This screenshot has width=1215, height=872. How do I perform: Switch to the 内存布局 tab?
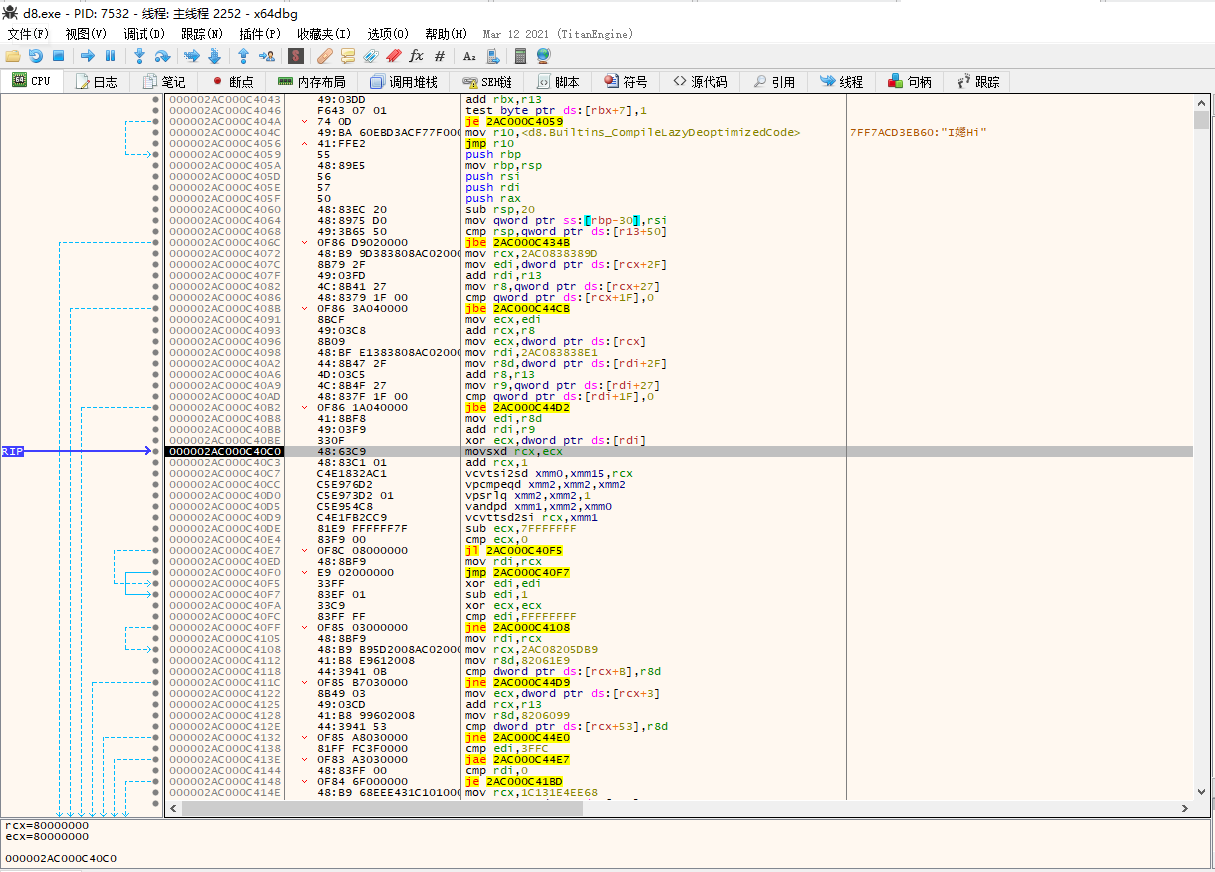click(x=311, y=82)
